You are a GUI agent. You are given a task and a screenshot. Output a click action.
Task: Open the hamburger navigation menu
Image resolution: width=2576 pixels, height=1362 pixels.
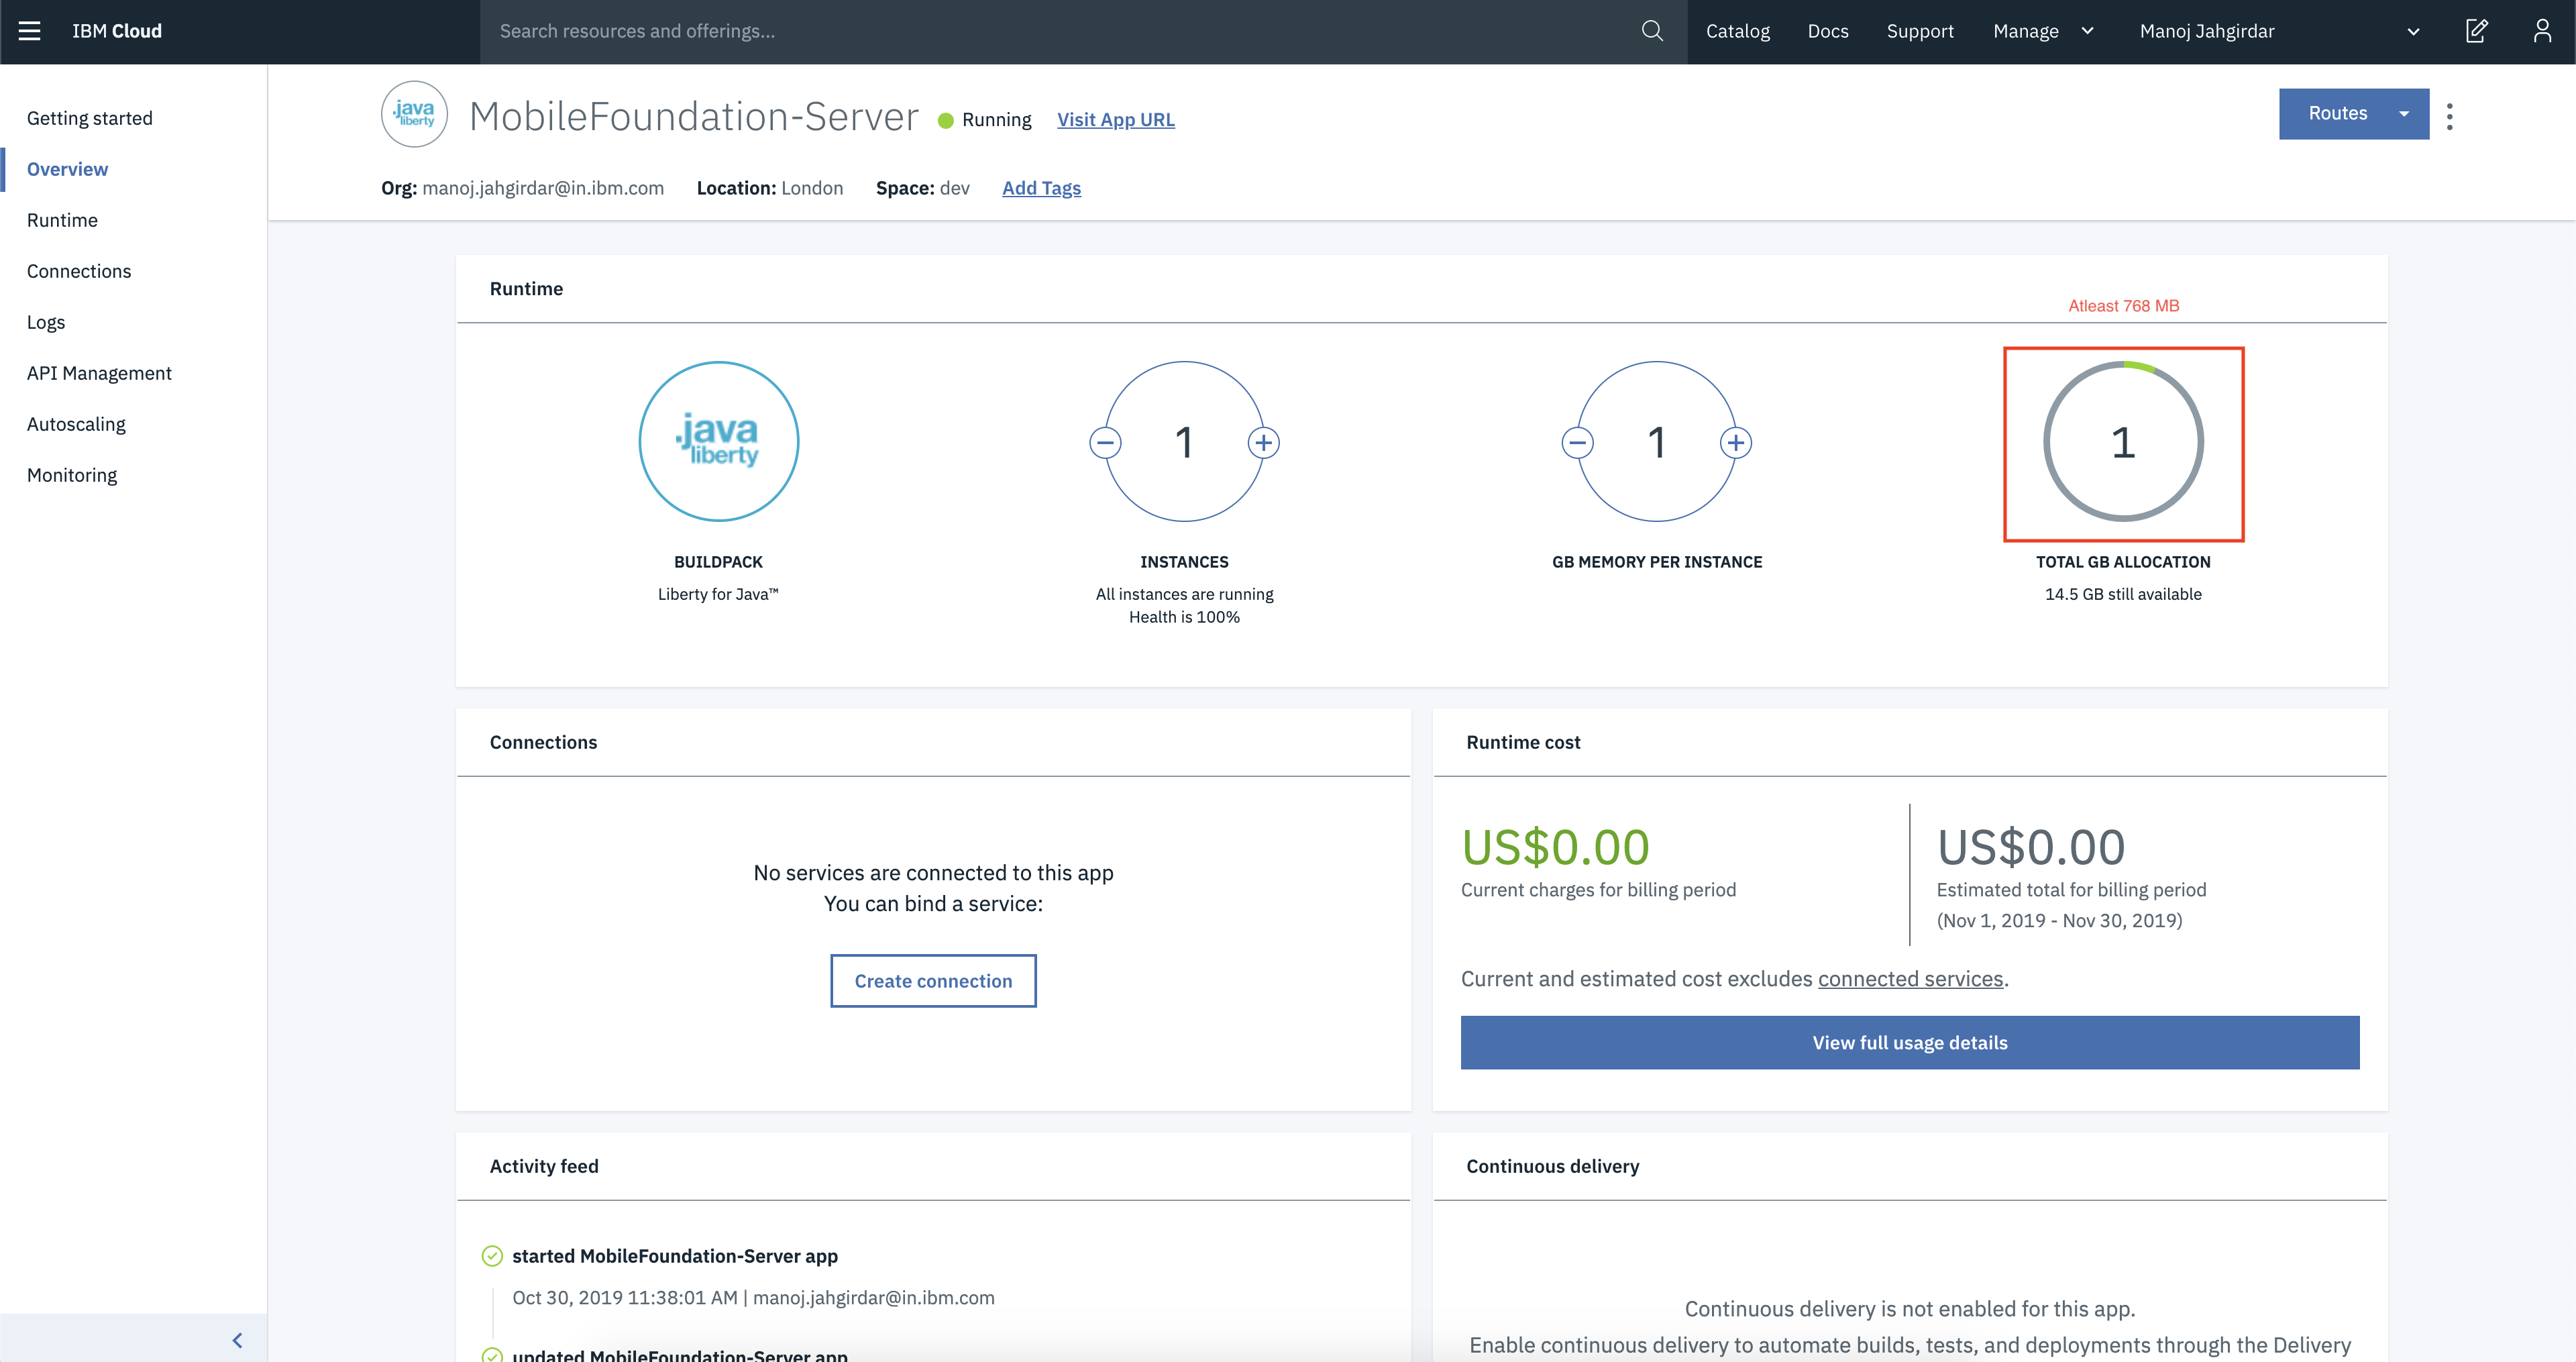[x=30, y=31]
